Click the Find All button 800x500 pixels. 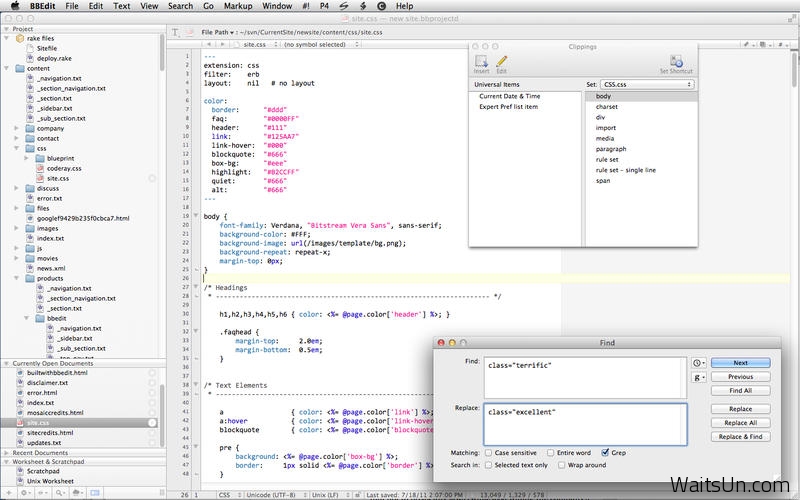[740, 390]
